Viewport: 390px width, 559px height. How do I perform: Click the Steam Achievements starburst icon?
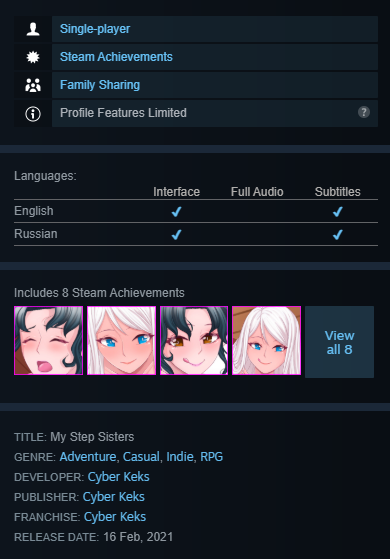pos(33,57)
